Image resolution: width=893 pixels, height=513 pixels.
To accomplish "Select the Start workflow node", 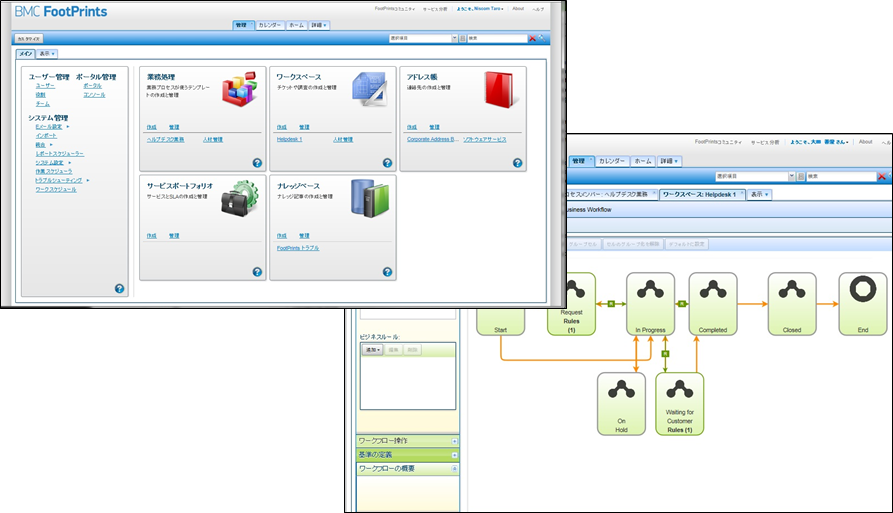I will (501, 322).
